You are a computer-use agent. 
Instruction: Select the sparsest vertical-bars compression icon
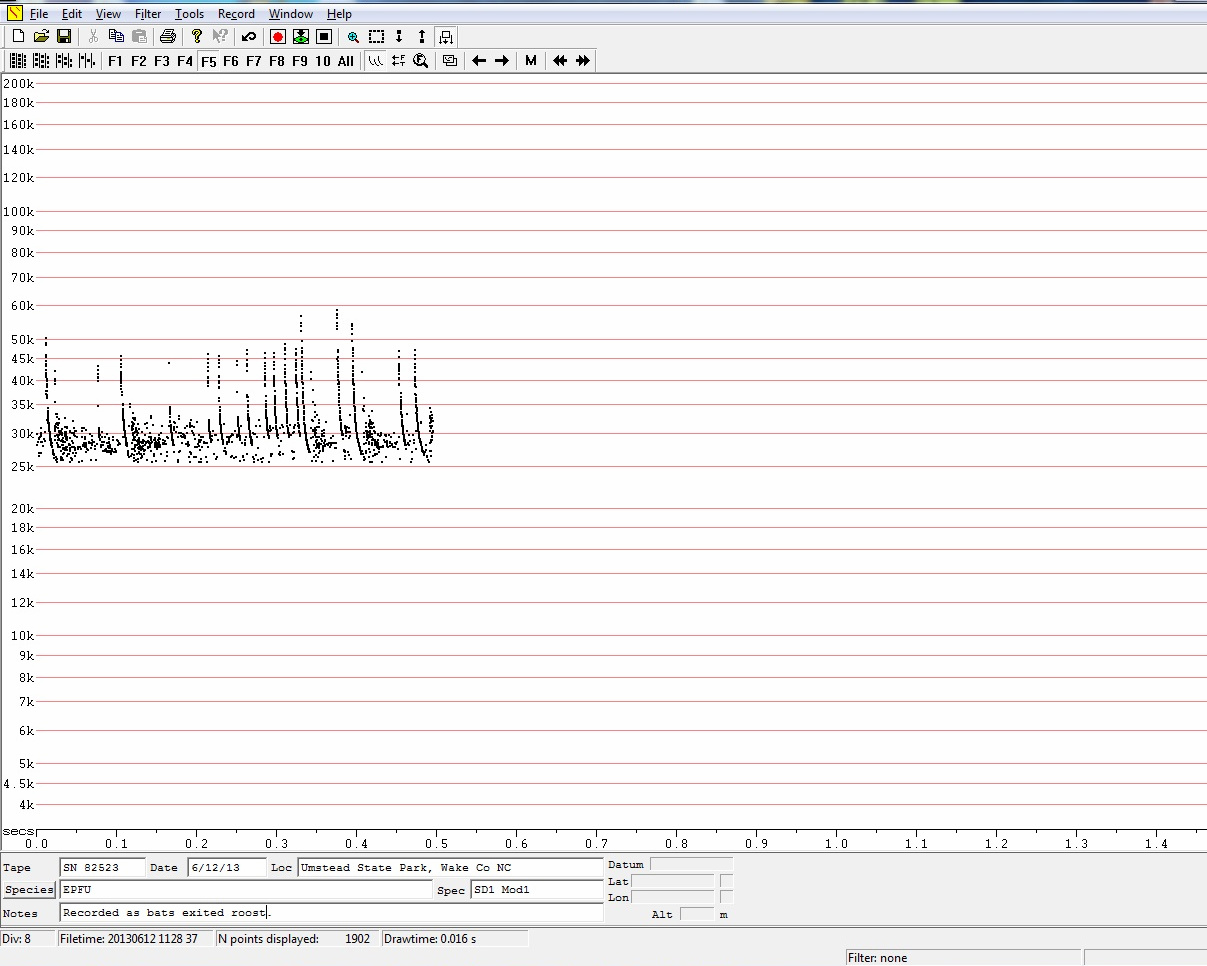pos(87,61)
